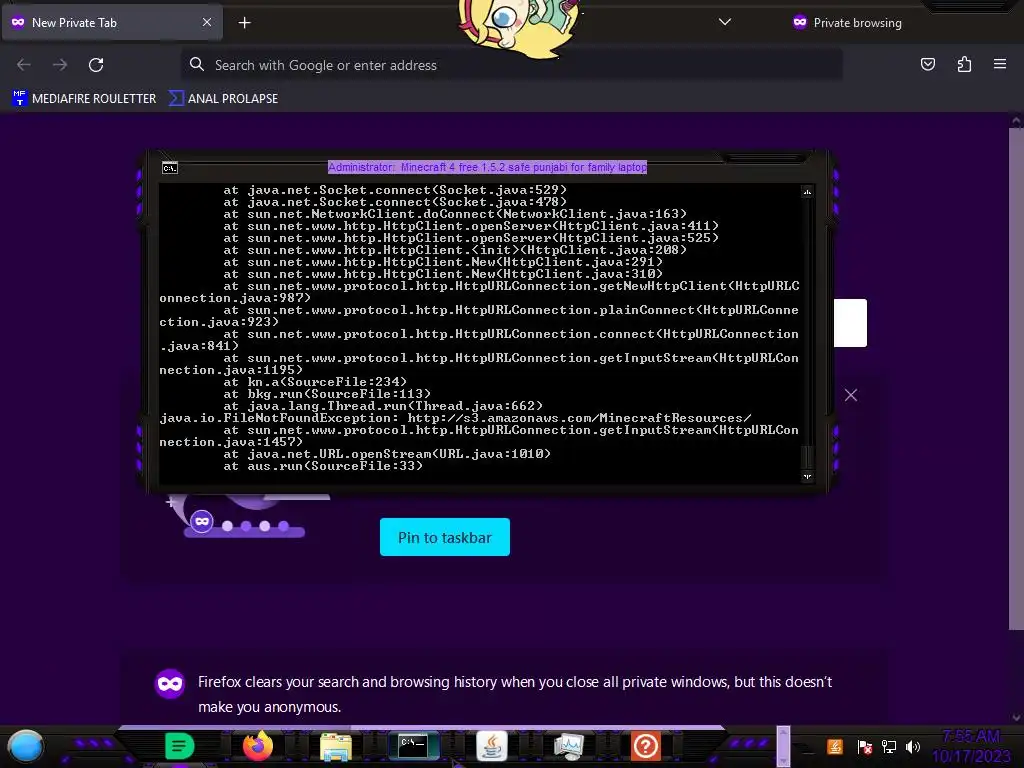
Task: Open the Firefox hamburger menu
Action: (999, 64)
